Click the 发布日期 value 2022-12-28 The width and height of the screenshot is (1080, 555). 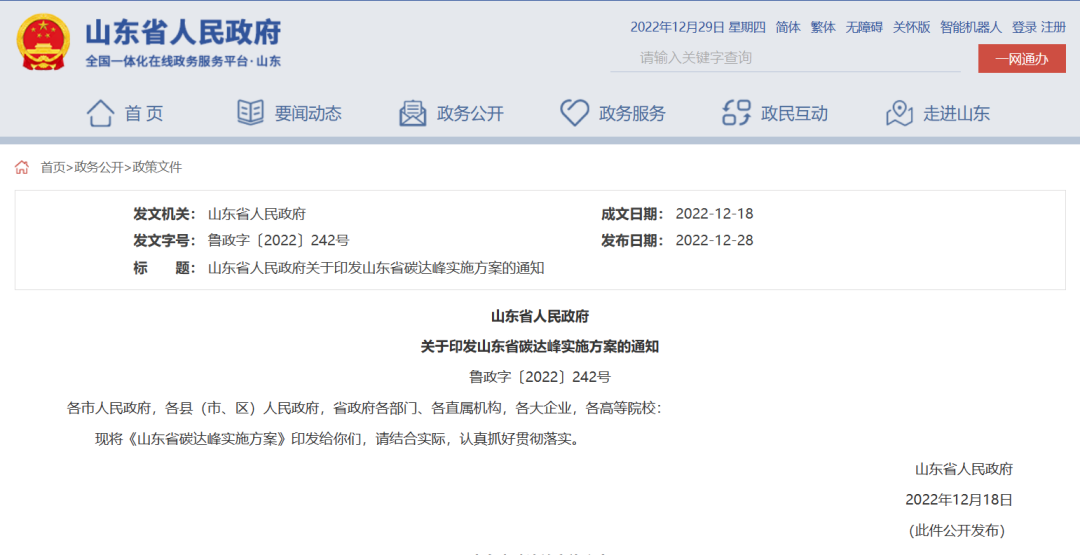point(714,241)
